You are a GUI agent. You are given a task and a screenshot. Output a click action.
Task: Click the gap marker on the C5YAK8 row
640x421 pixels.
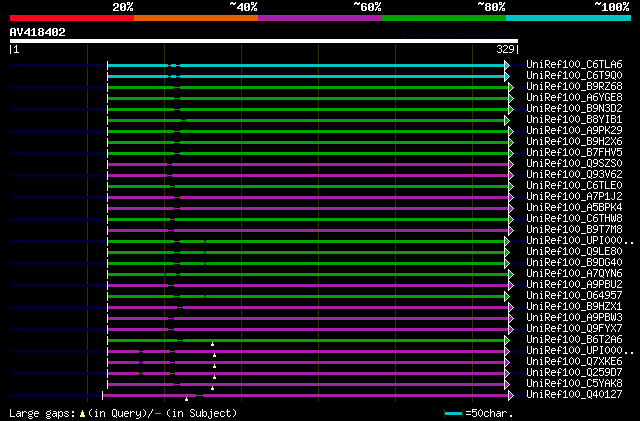point(213,388)
